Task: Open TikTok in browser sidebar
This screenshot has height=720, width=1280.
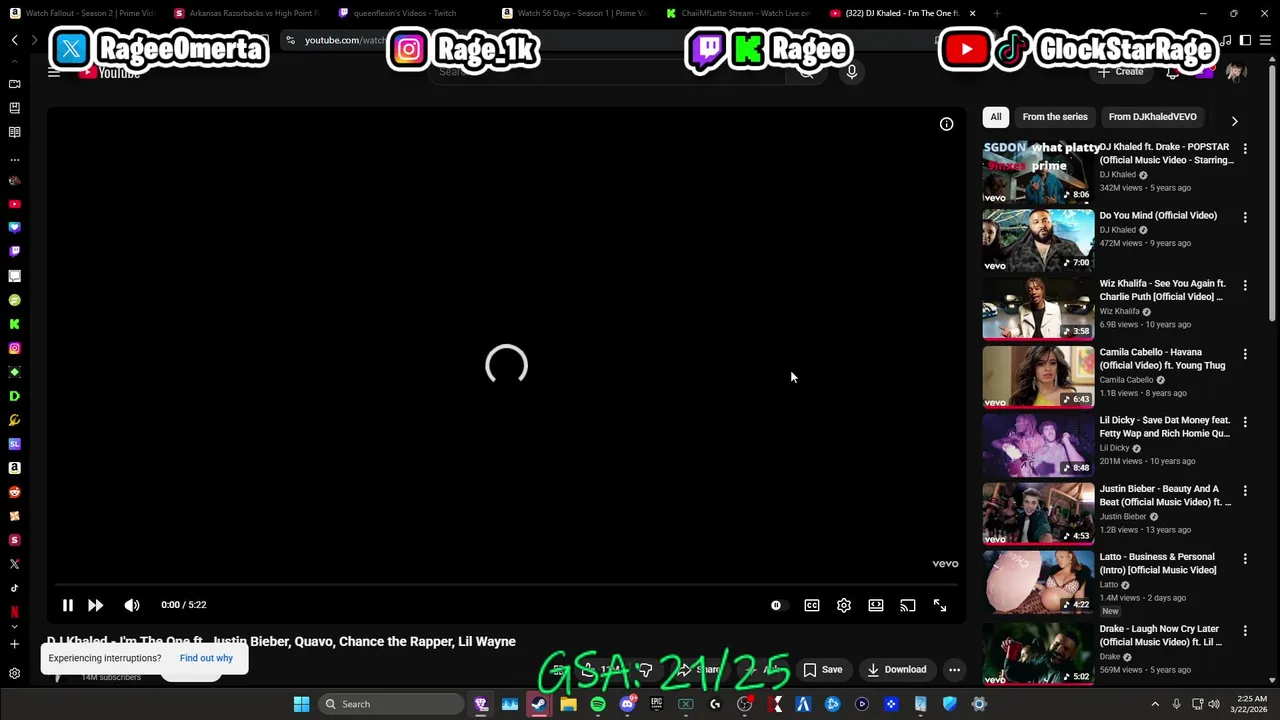Action: 14,588
